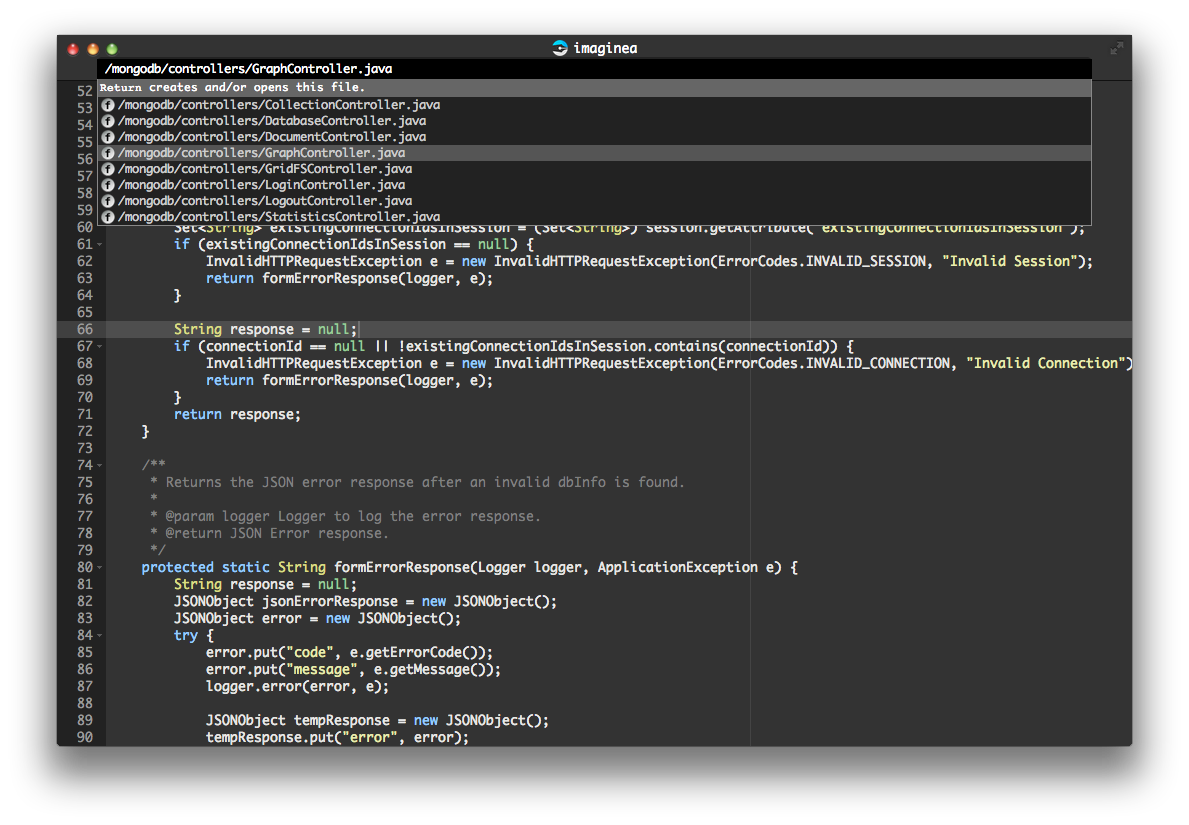Place cursor on the "return response;" line

pos(237,415)
